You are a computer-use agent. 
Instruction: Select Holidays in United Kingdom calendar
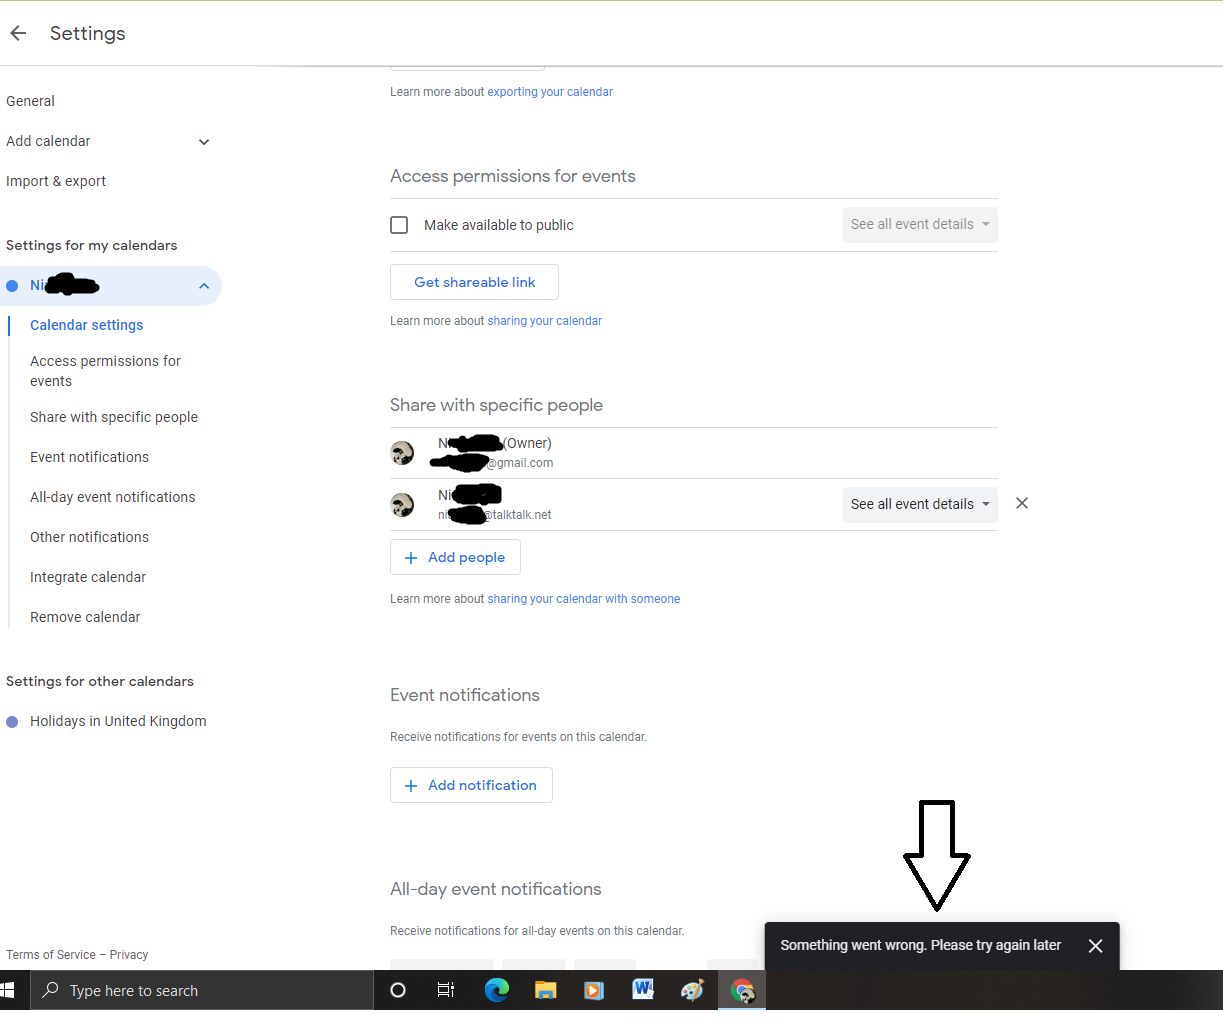118,721
